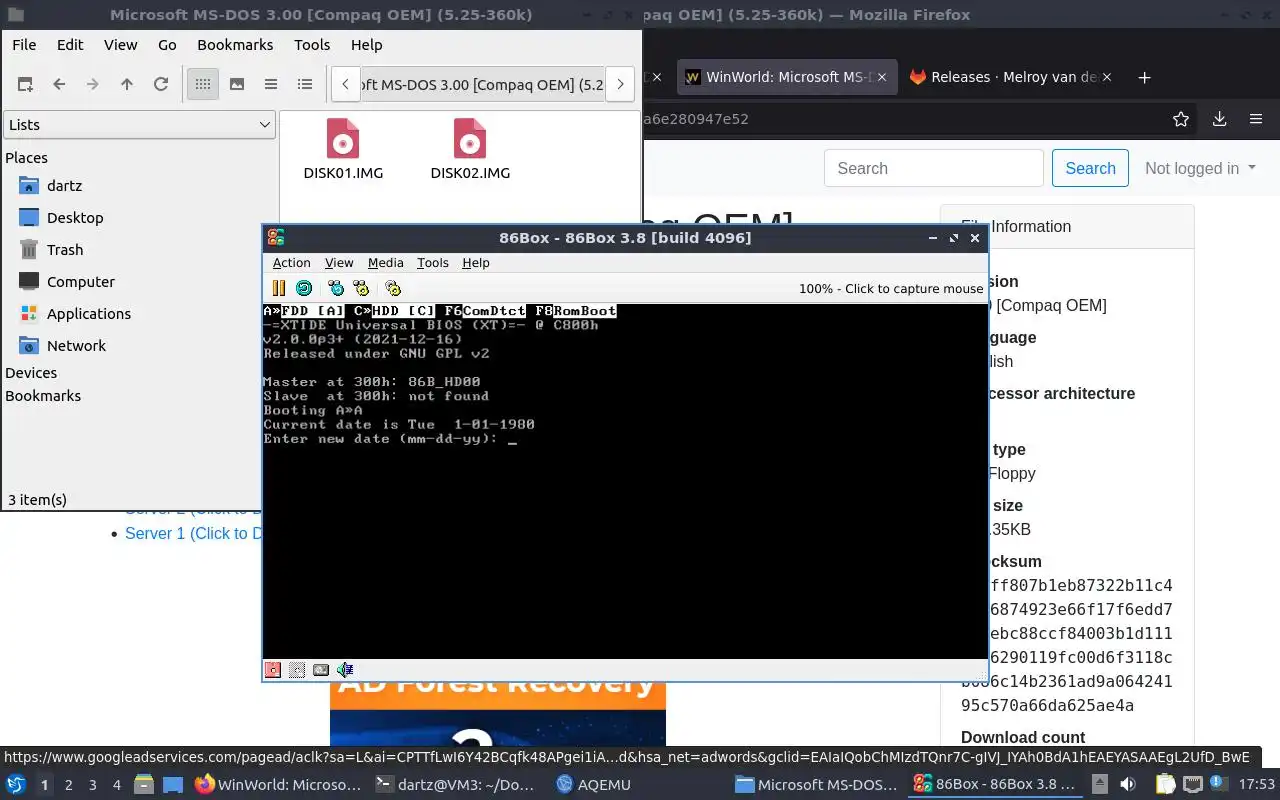Open File menu in file manager
This screenshot has height=800, width=1280.
click(x=24, y=45)
